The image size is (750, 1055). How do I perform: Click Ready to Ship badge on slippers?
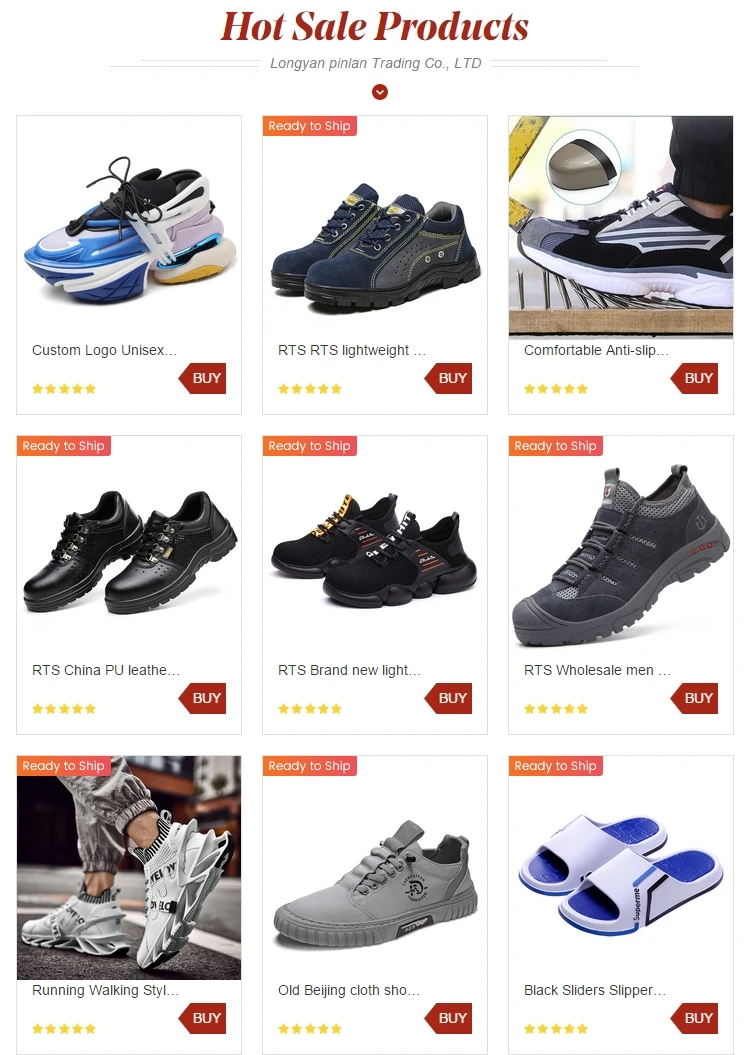pos(556,766)
